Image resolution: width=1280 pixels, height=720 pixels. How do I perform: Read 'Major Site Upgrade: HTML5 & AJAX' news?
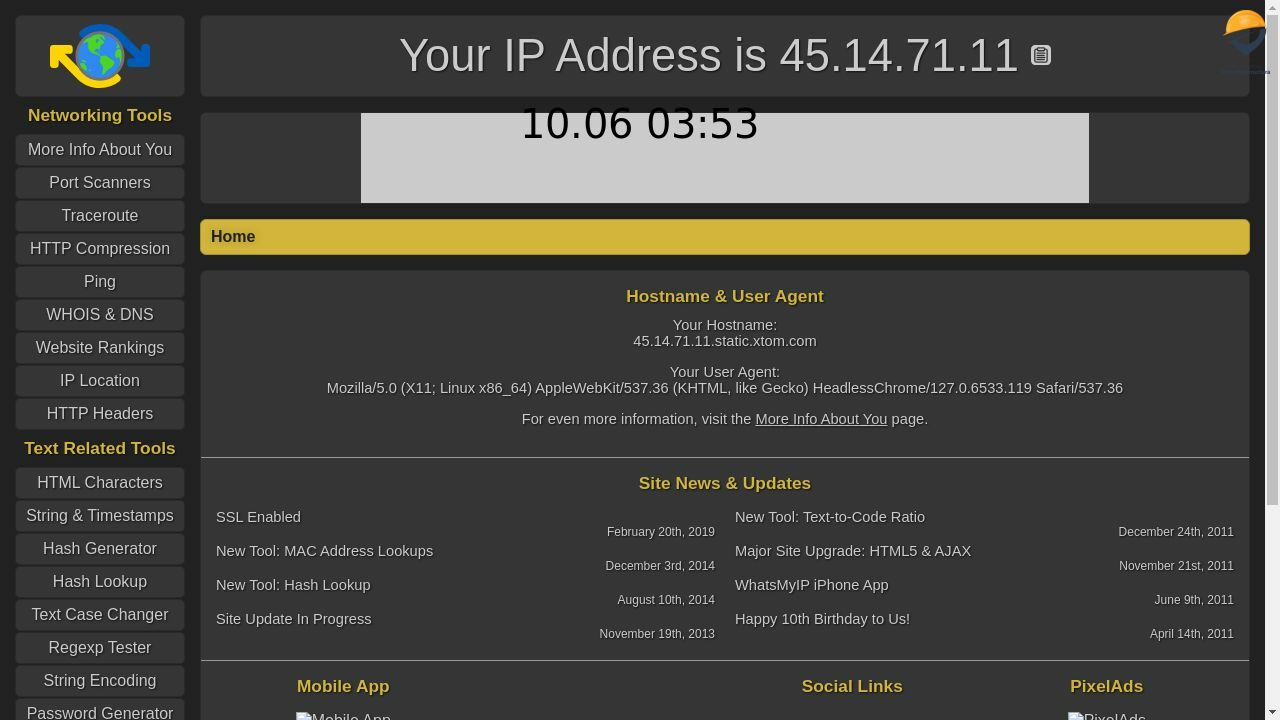pos(852,551)
